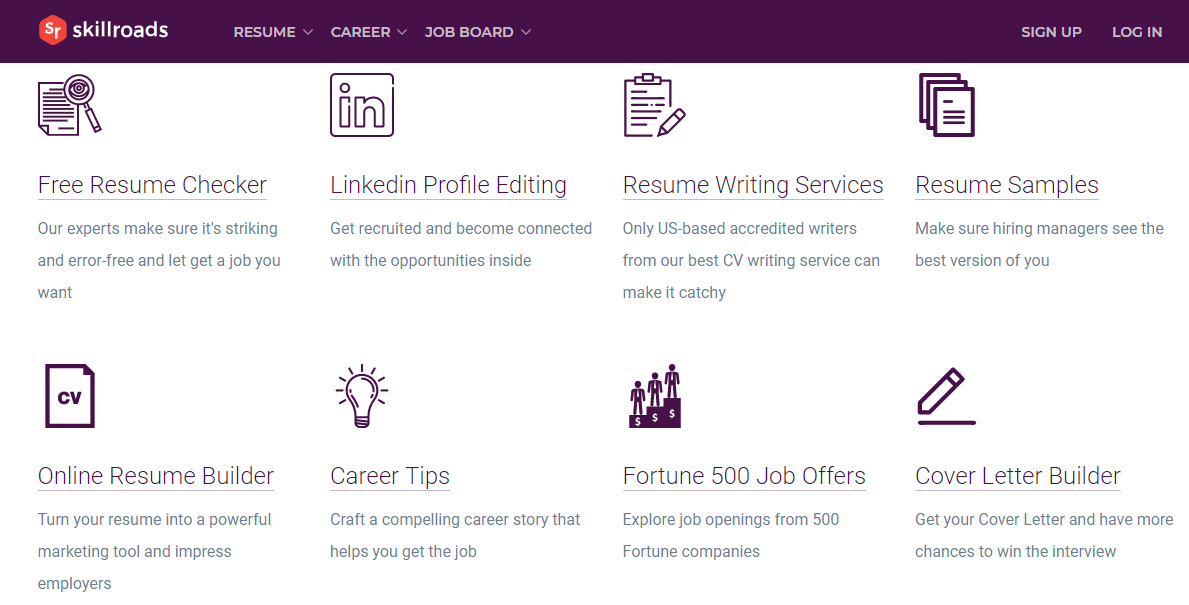Open the Linkedin Profile Editing link
This screenshot has height=605, width=1189.
[x=448, y=185]
